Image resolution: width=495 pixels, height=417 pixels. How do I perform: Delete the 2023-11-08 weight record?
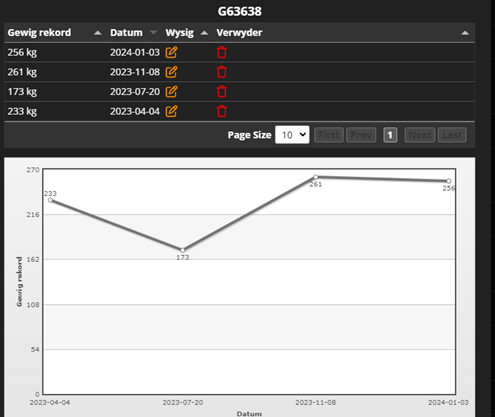click(x=222, y=72)
